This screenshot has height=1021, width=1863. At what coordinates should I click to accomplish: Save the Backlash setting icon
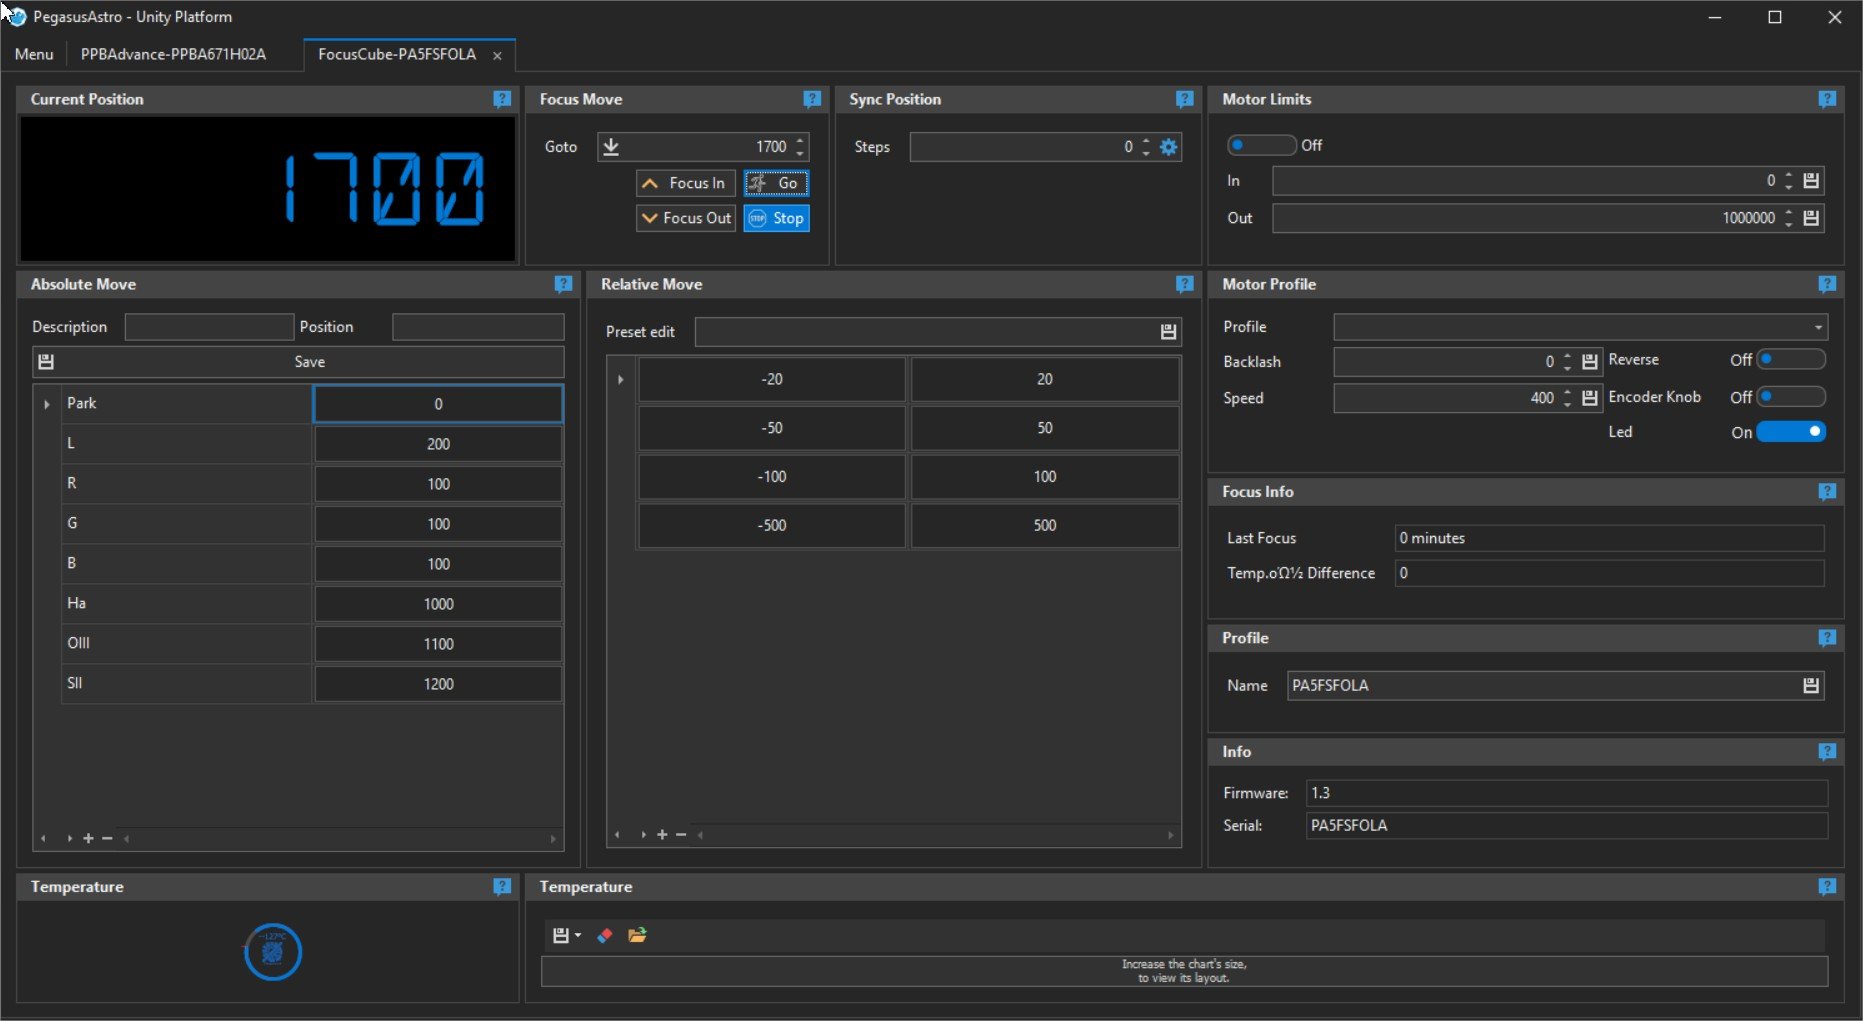(x=1590, y=362)
